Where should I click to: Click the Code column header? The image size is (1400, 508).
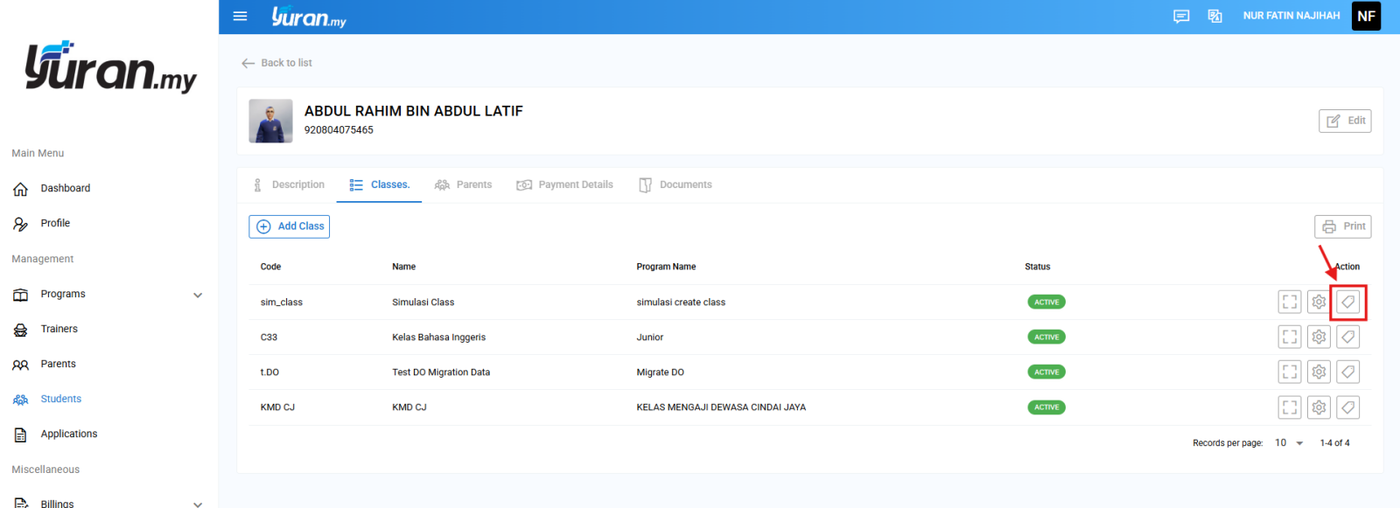(x=271, y=267)
